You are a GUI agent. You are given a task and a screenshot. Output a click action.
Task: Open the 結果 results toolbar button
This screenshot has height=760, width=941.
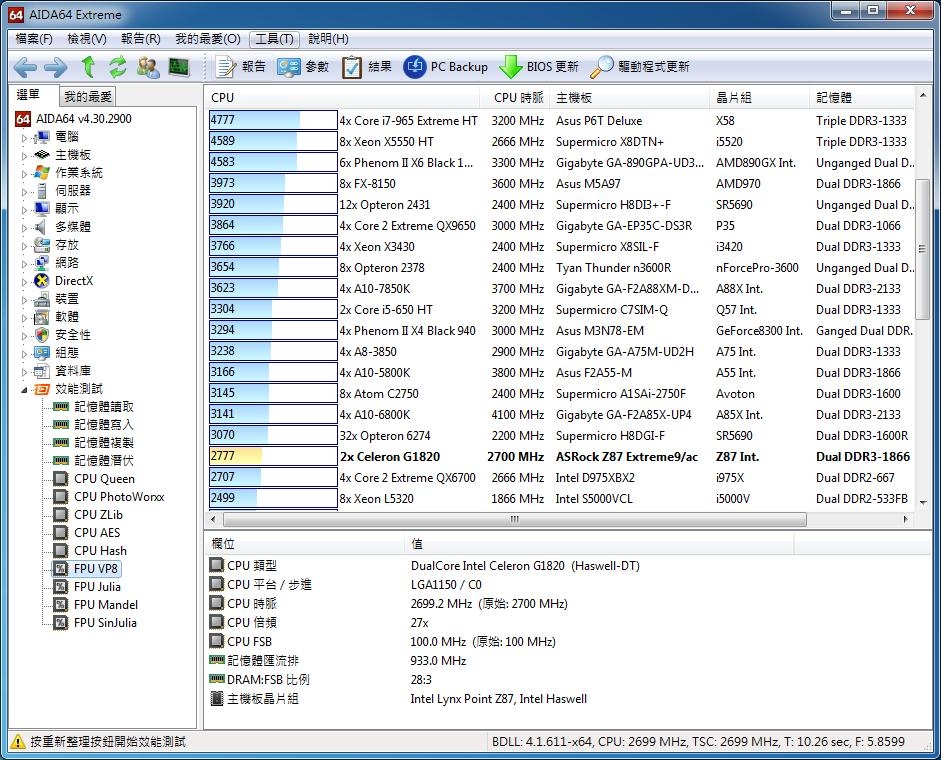(367, 67)
